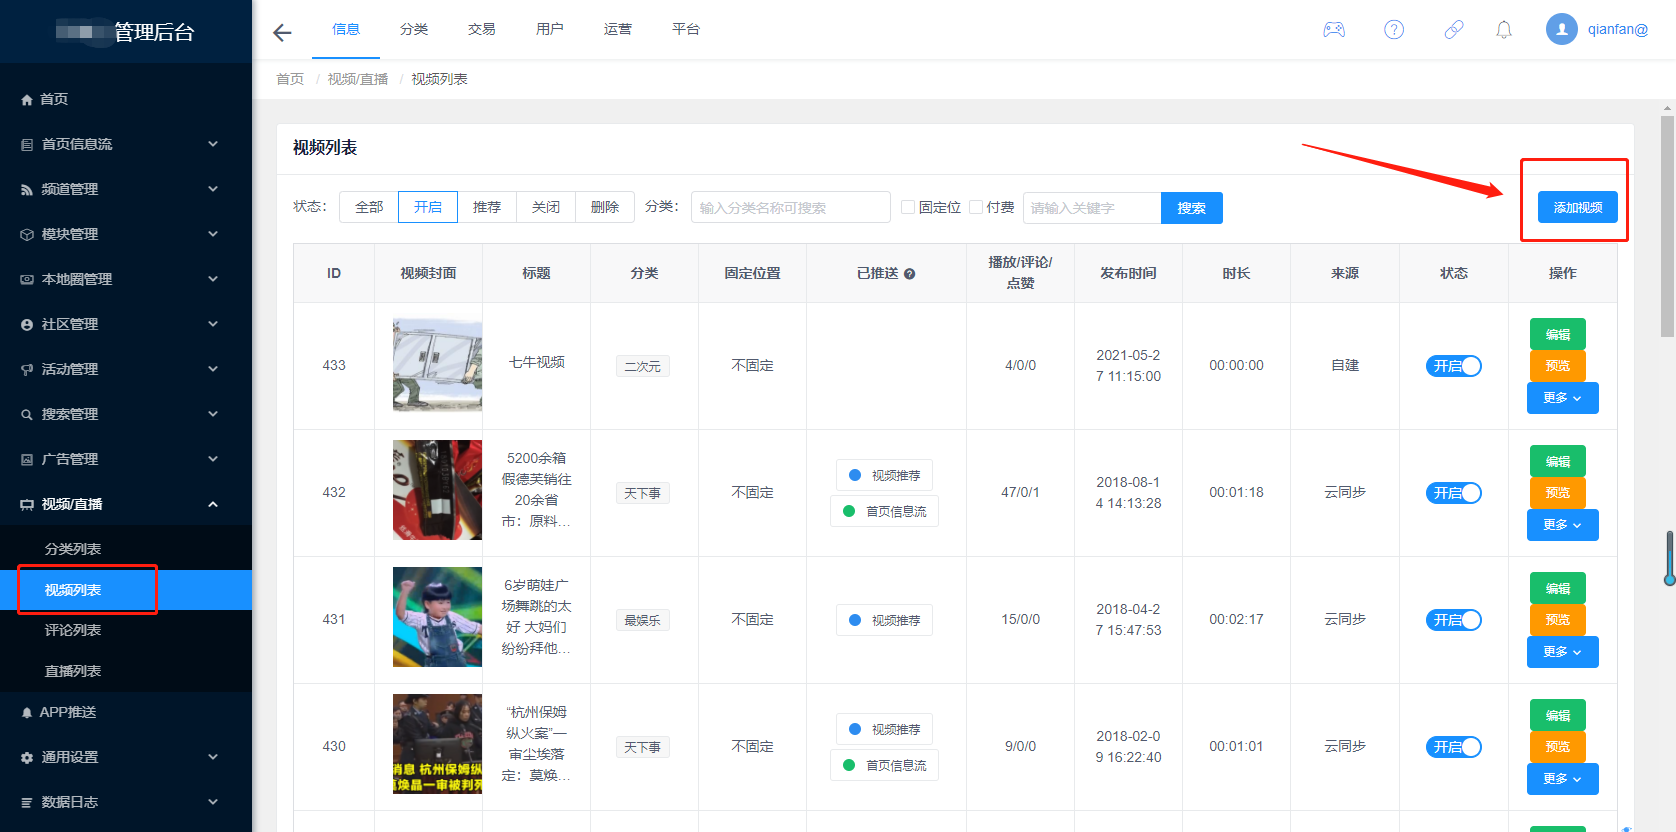Click the 本地圈管理 icon

click(27, 280)
